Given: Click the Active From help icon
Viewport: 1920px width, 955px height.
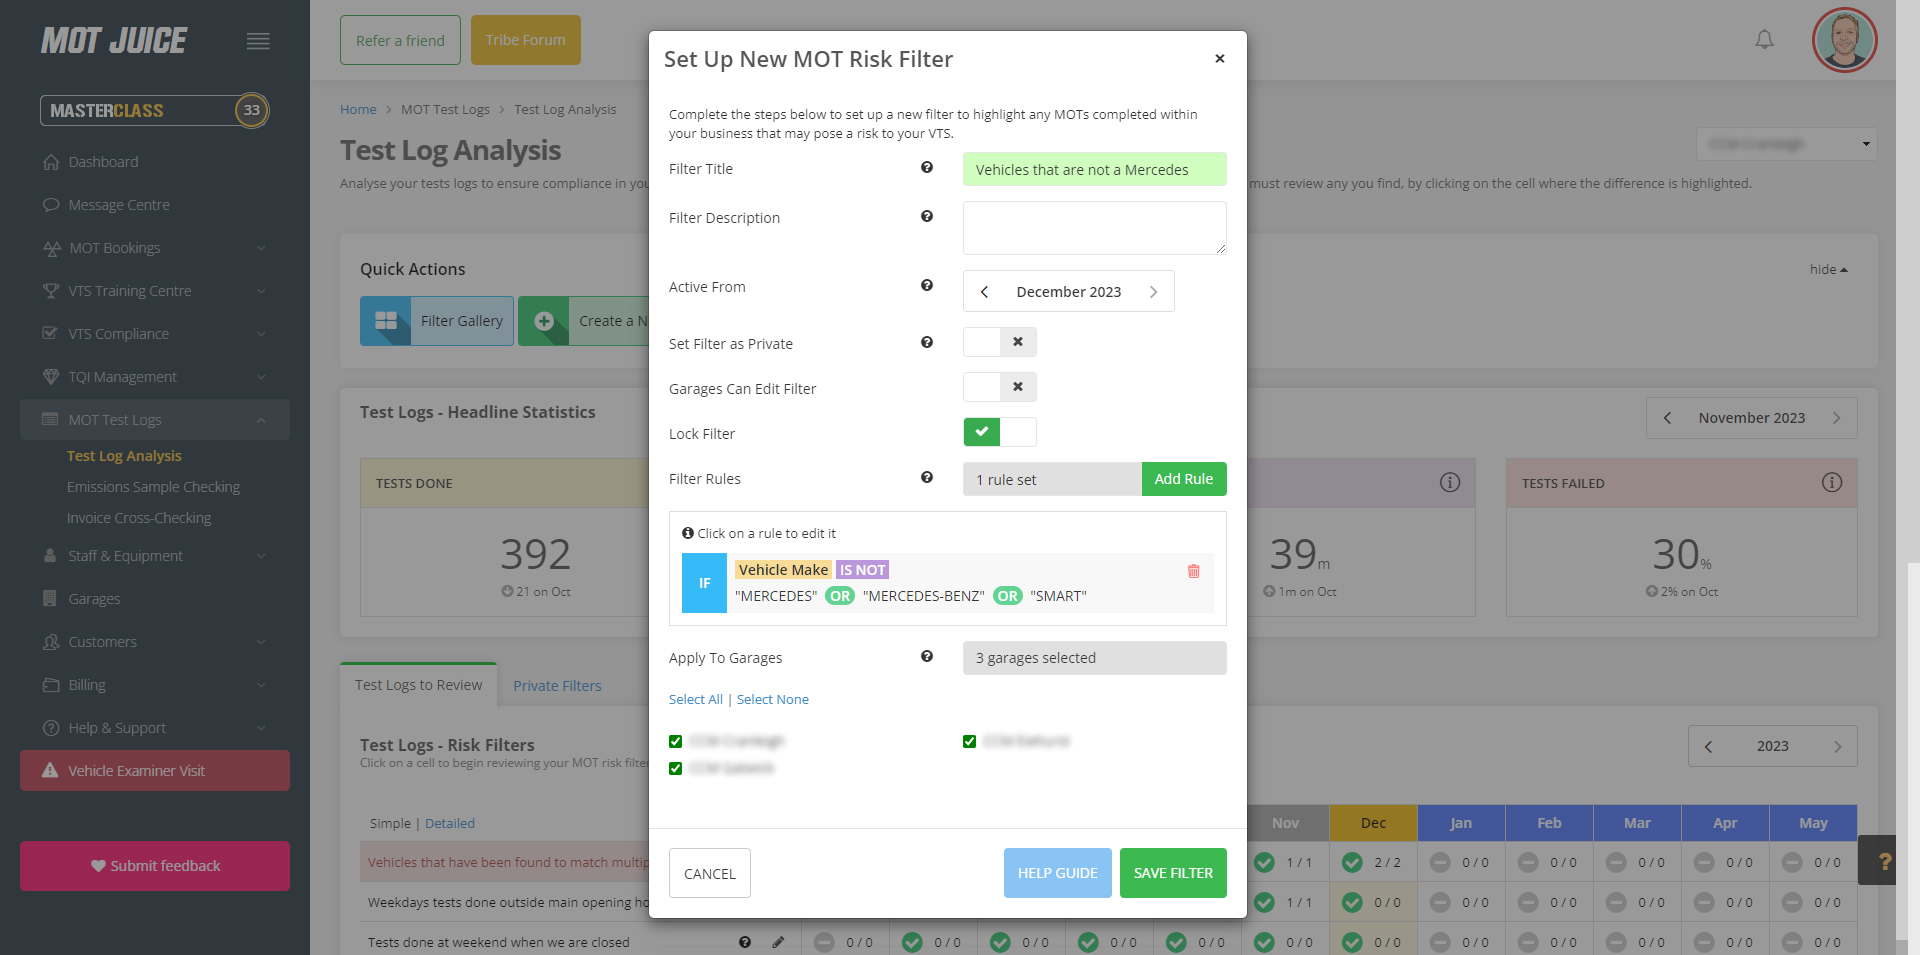Looking at the screenshot, I should click(927, 286).
